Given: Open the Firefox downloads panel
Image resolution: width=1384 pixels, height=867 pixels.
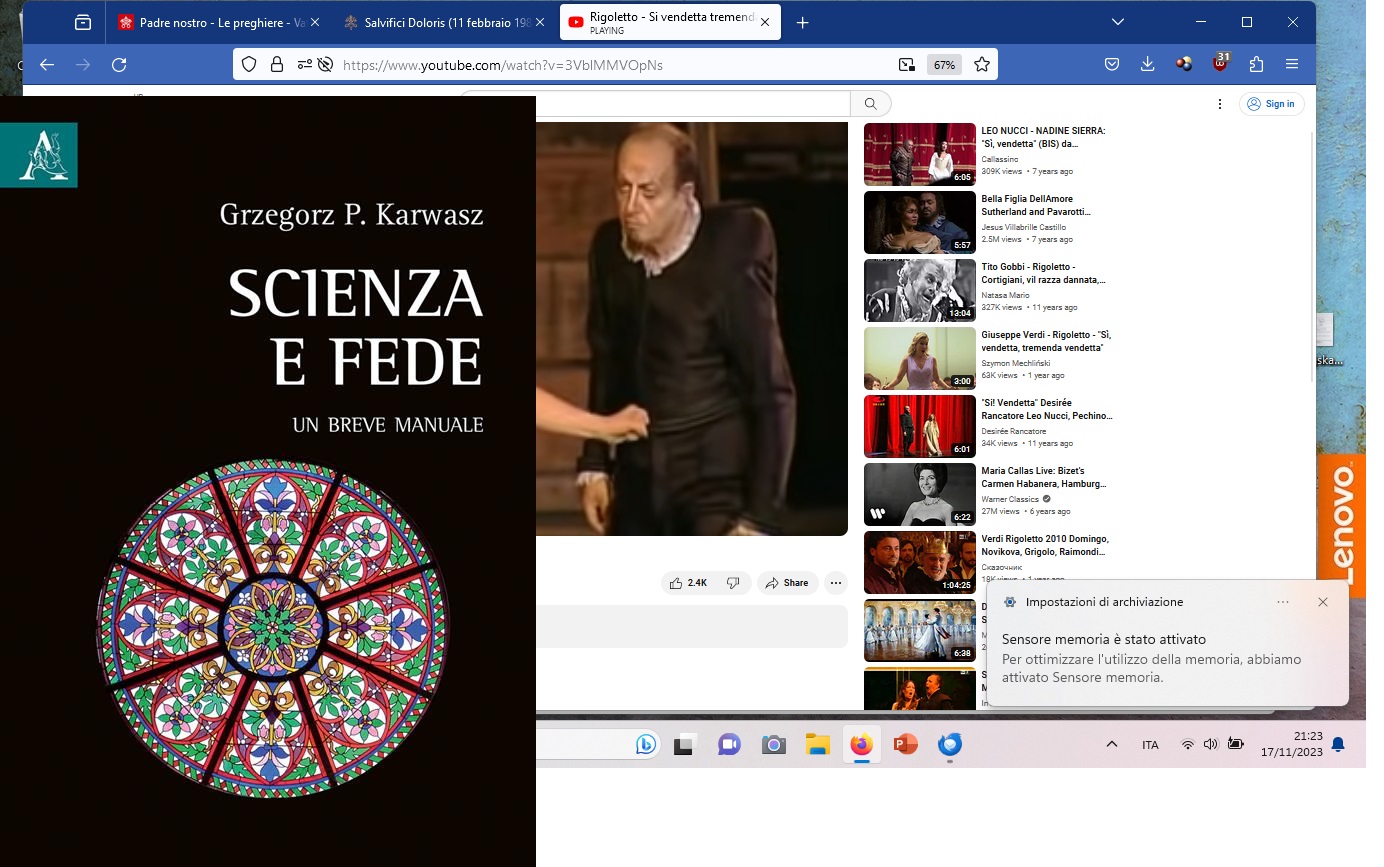Looking at the screenshot, I should [x=1147, y=65].
